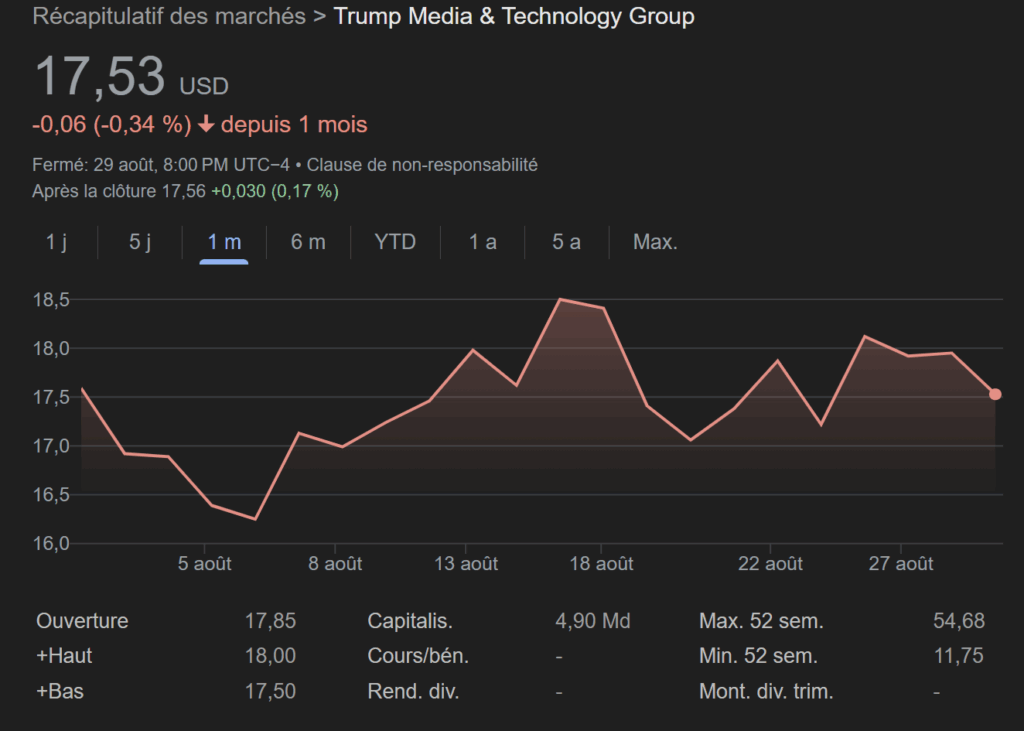Click the +Haut label
This screenshot has width=1024, height=731.
click(64, 656)
